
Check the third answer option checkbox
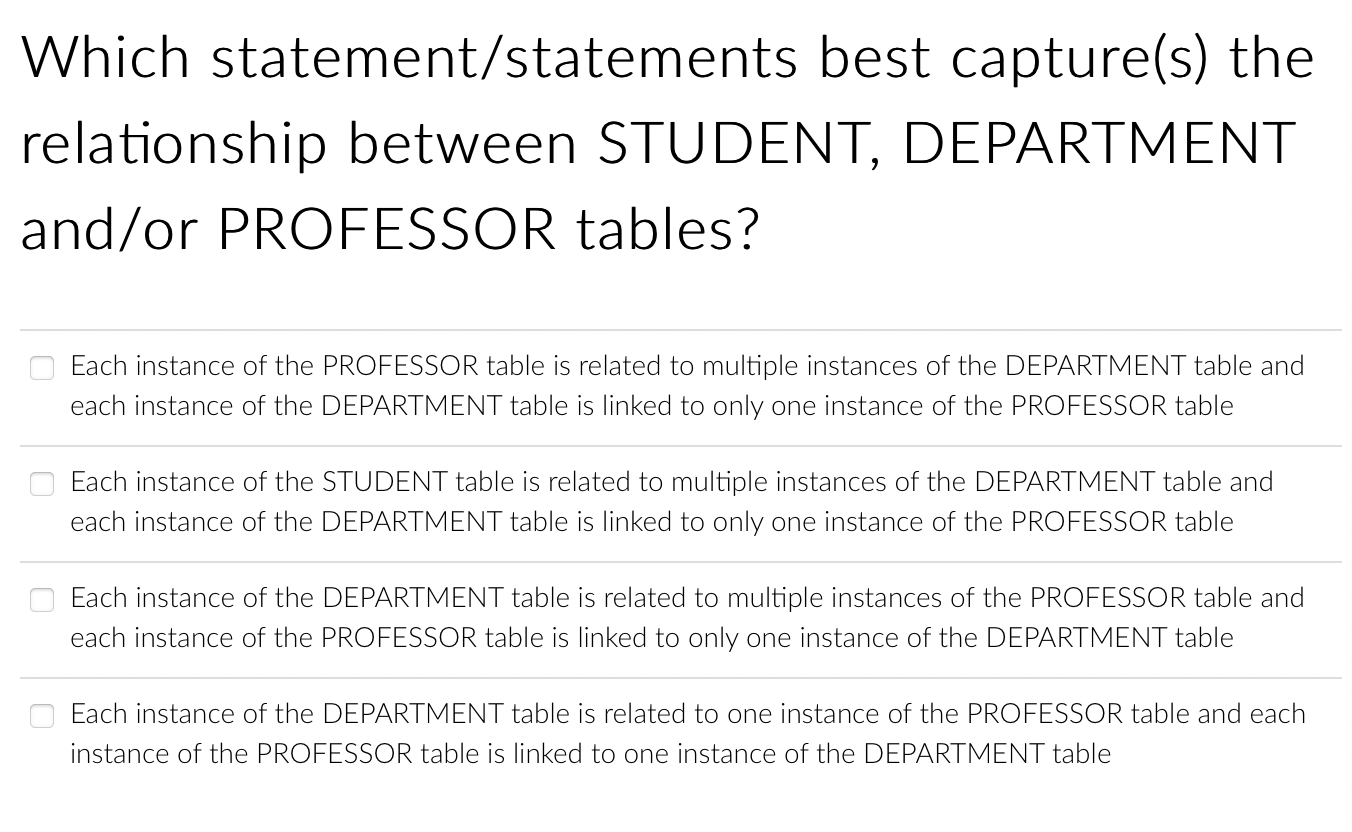(x=42, y=600)
